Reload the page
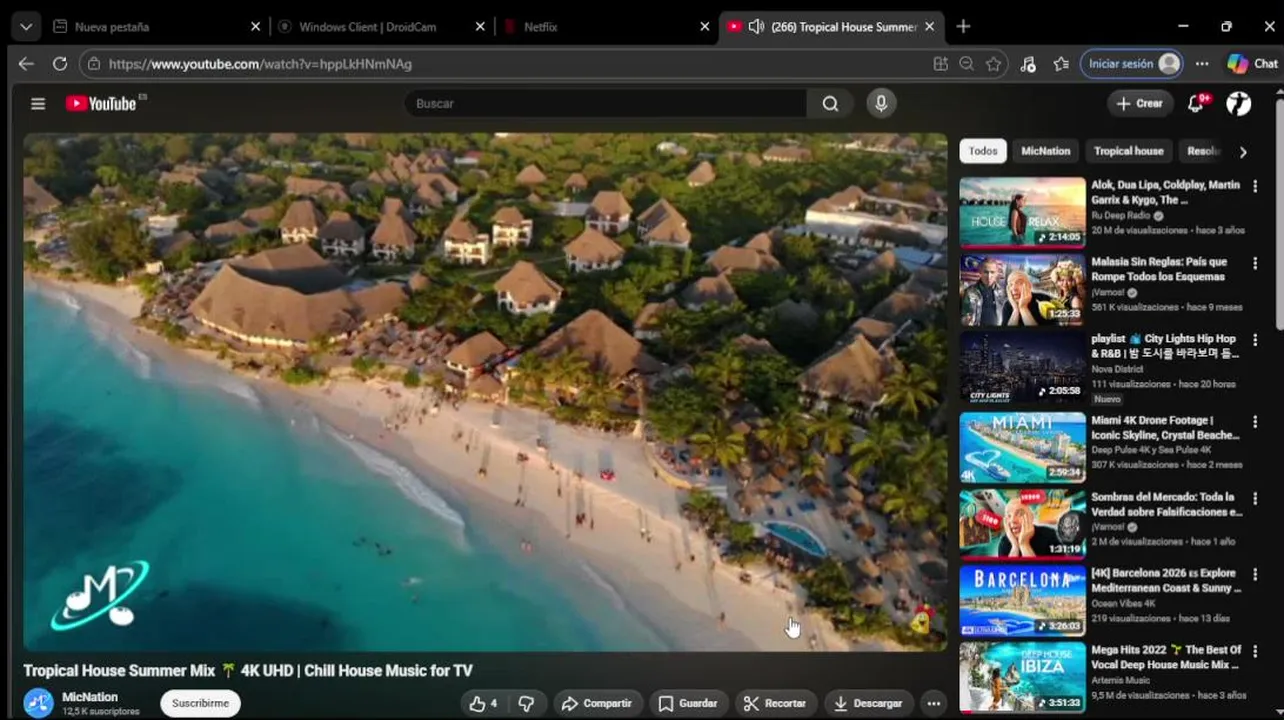This screenshot has height=720, width=1284. [x=60, y=64]
